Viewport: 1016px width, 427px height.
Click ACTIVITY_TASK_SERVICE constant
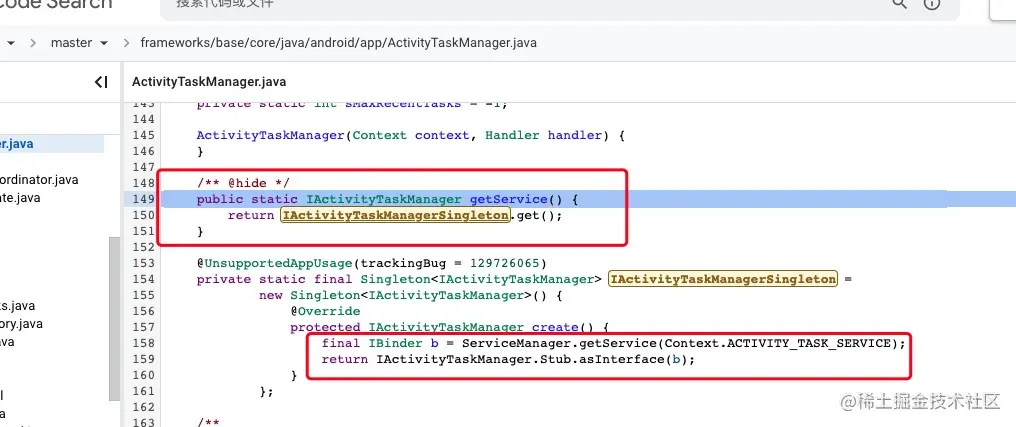coord(809,343)
